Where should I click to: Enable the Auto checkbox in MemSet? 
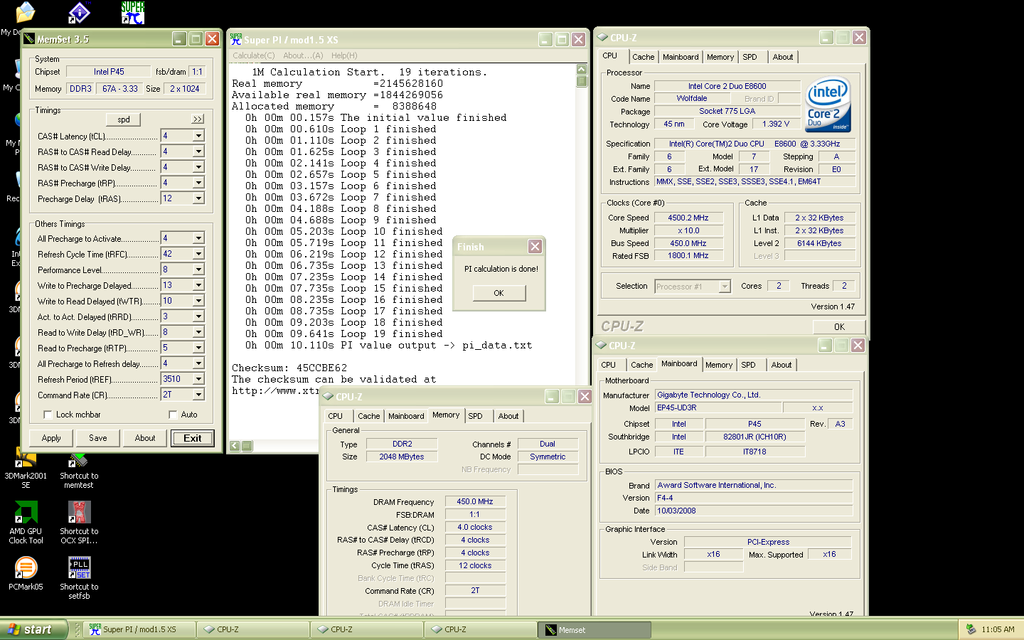pos(172,415)
